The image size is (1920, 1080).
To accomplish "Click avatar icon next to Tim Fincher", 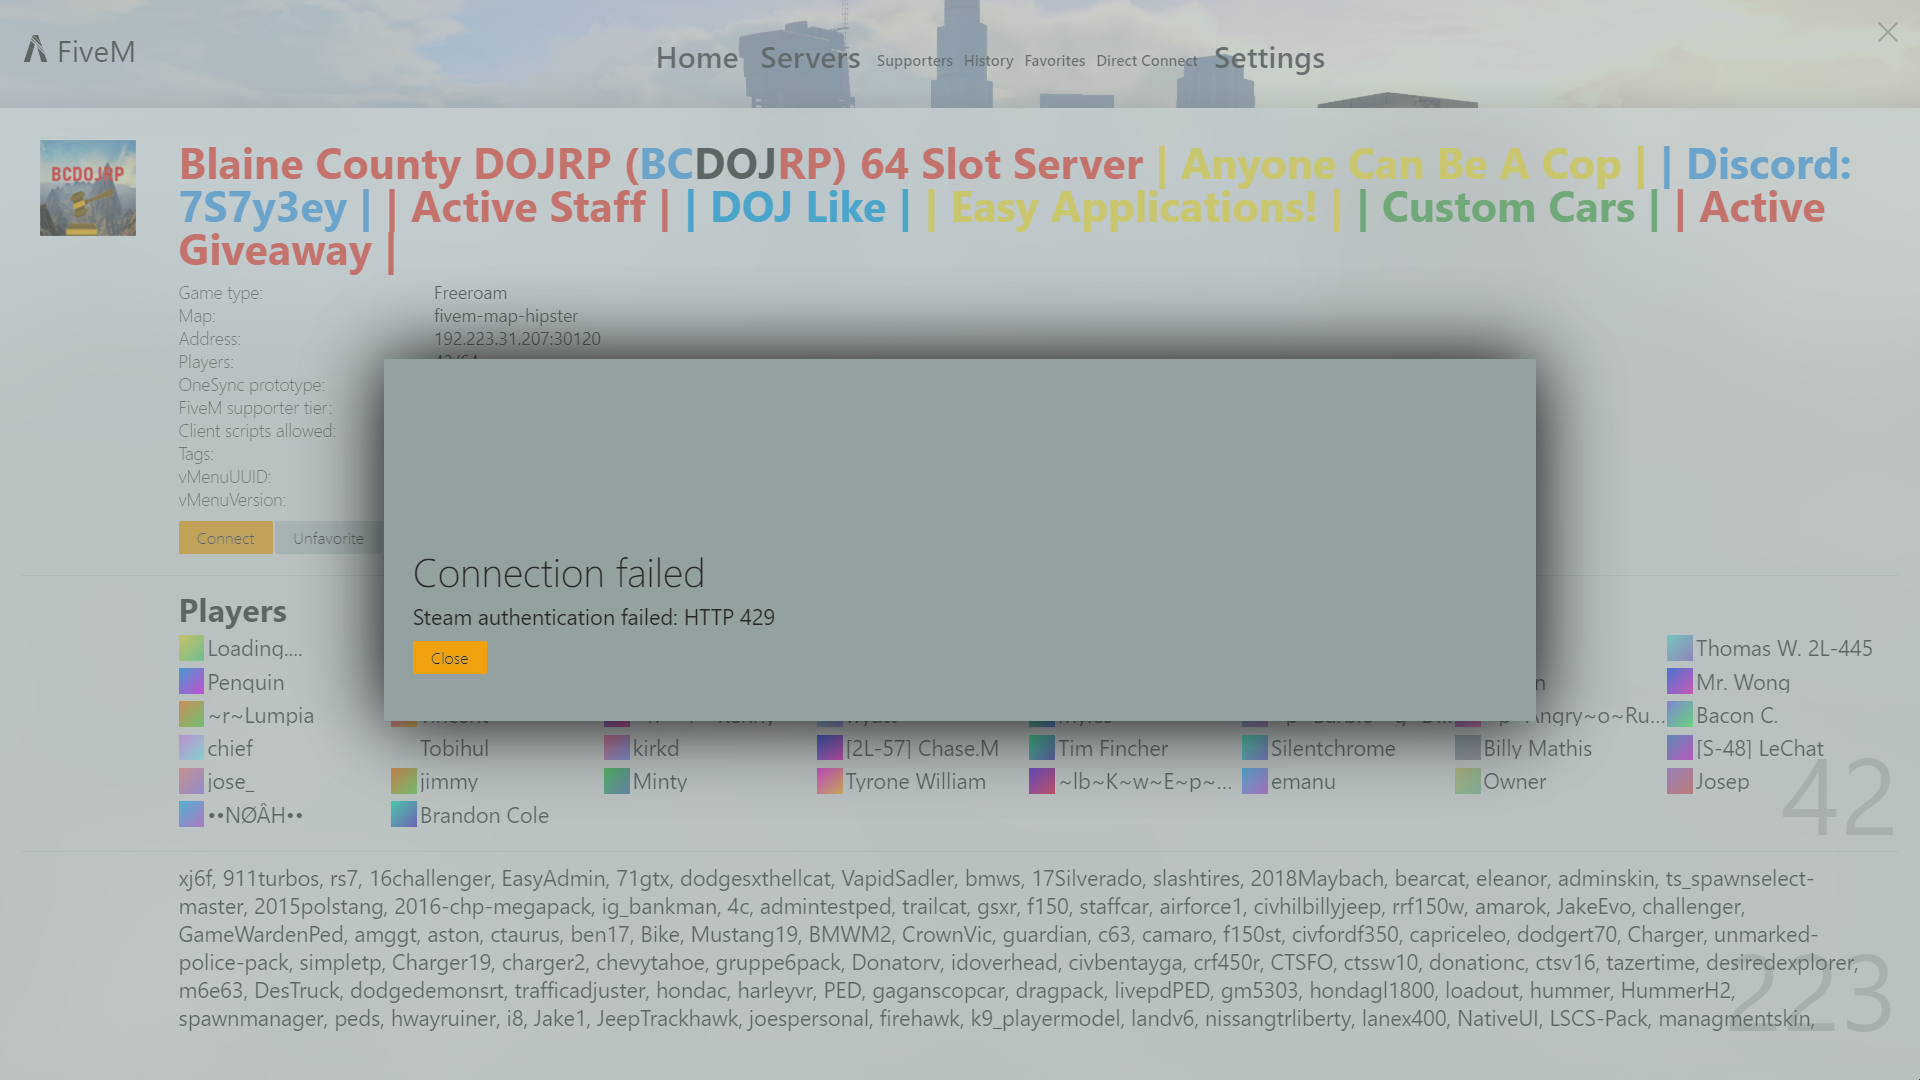I will (x=1041, y=747).
